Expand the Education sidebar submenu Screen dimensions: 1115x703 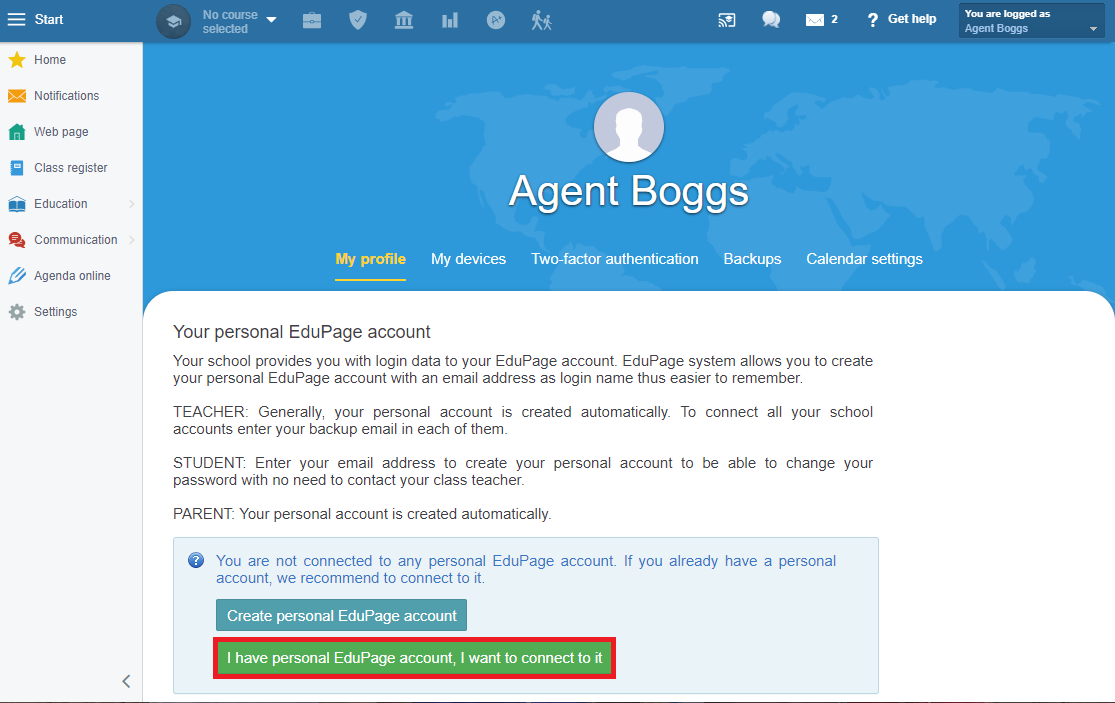pos(71,204)
